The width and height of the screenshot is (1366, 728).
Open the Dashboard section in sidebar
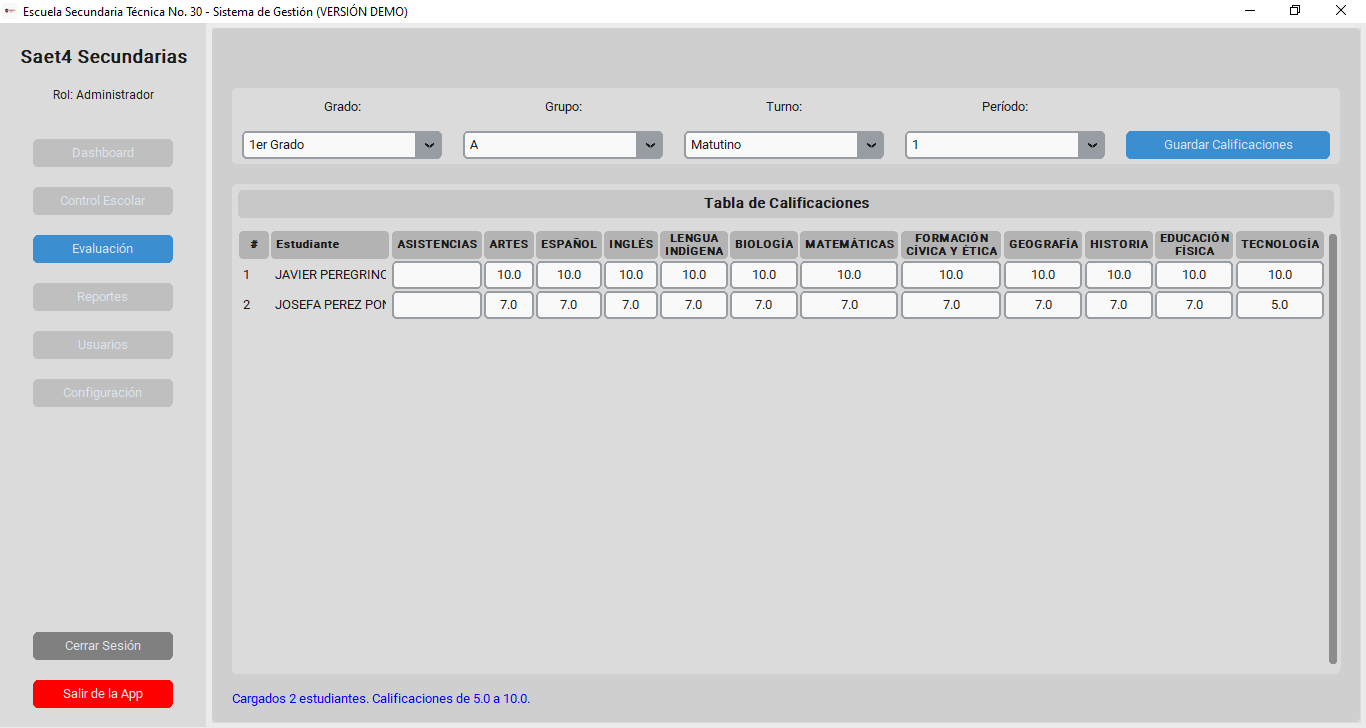tap(103, 153)
